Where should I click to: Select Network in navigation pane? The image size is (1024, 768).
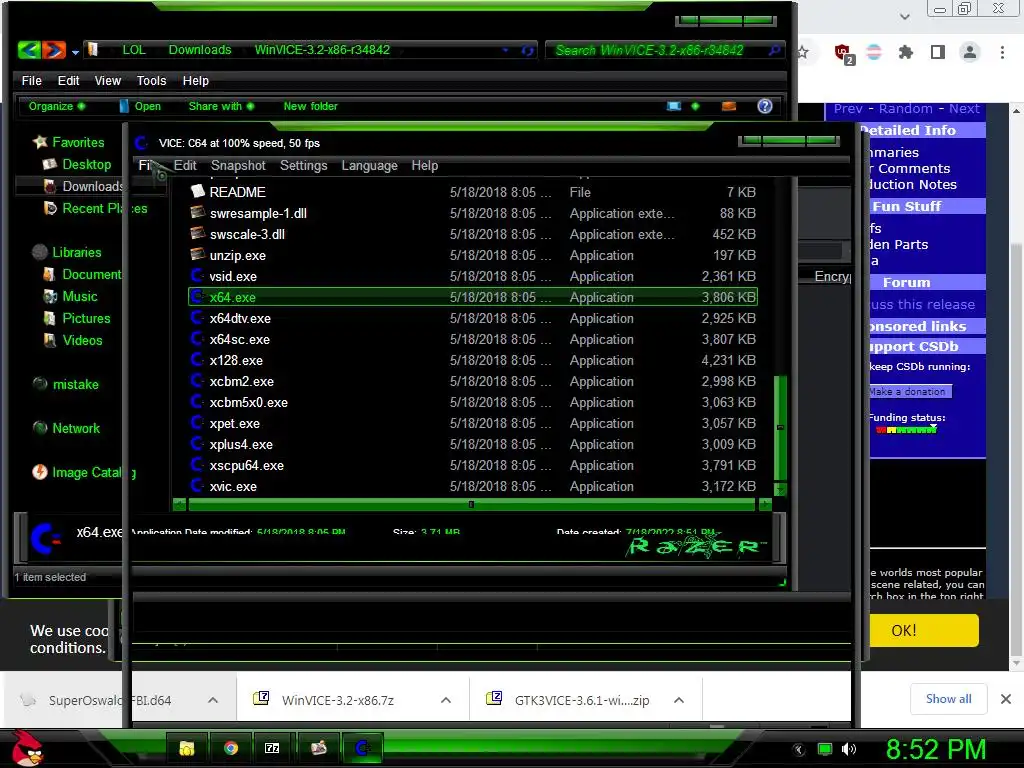(67, 428)
